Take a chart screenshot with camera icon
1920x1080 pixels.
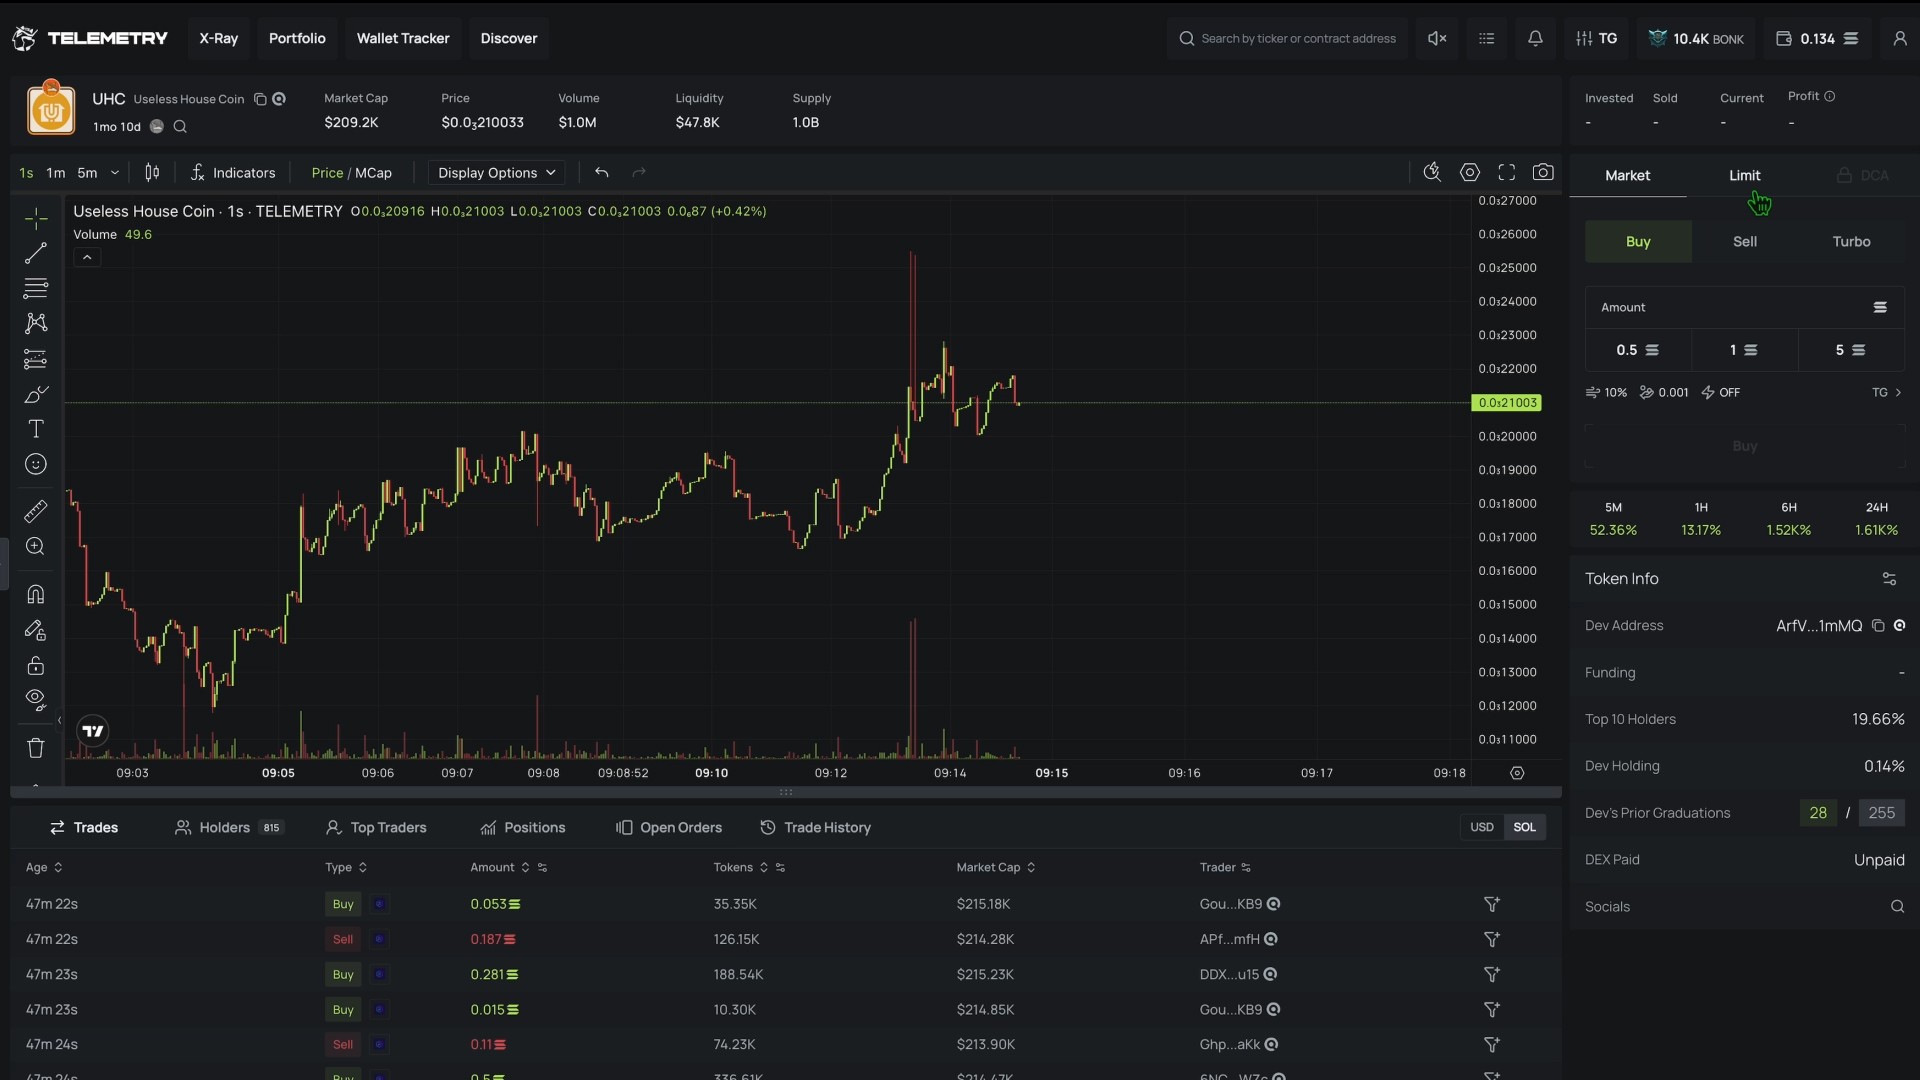[x=1543, y=172]
